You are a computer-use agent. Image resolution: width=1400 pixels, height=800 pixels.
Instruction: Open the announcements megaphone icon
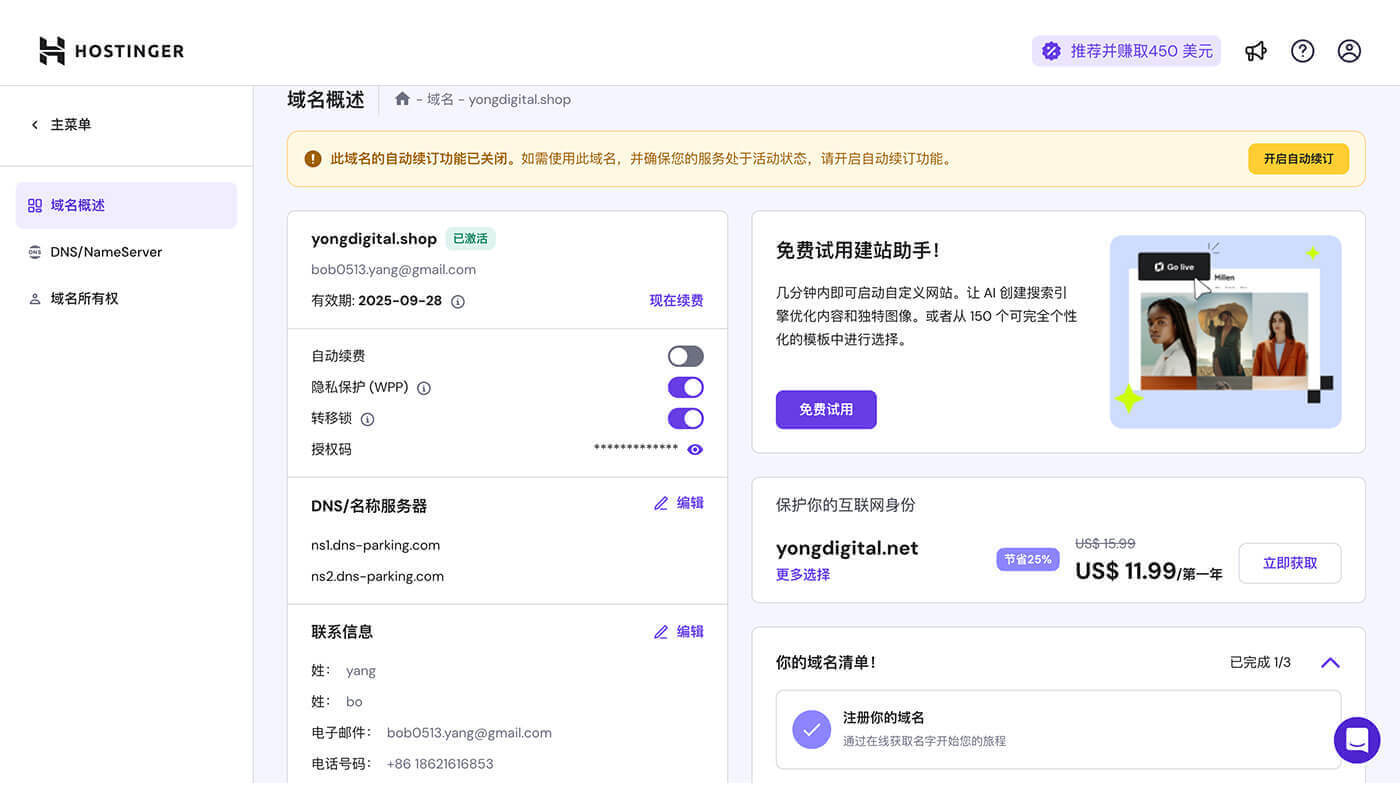tap(1256, 51)
